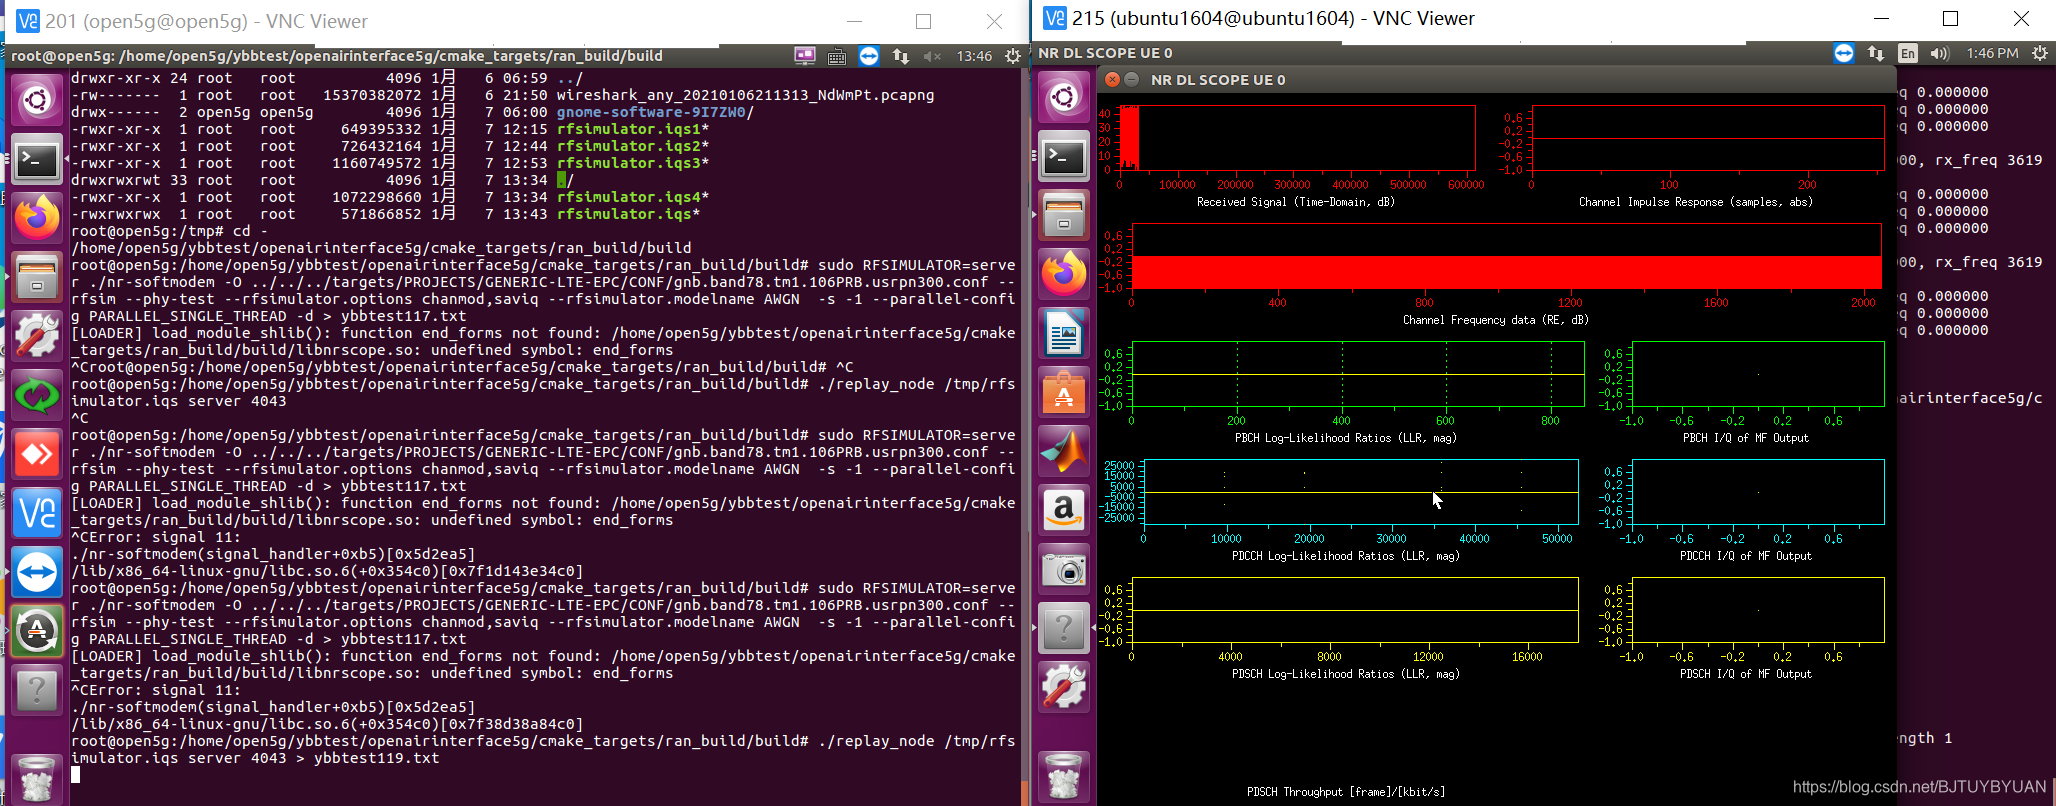Open Ubuntu Software in the 215 launcher
The height and width of the screenshot is (806, 2056).
(x=1063, y=393)
